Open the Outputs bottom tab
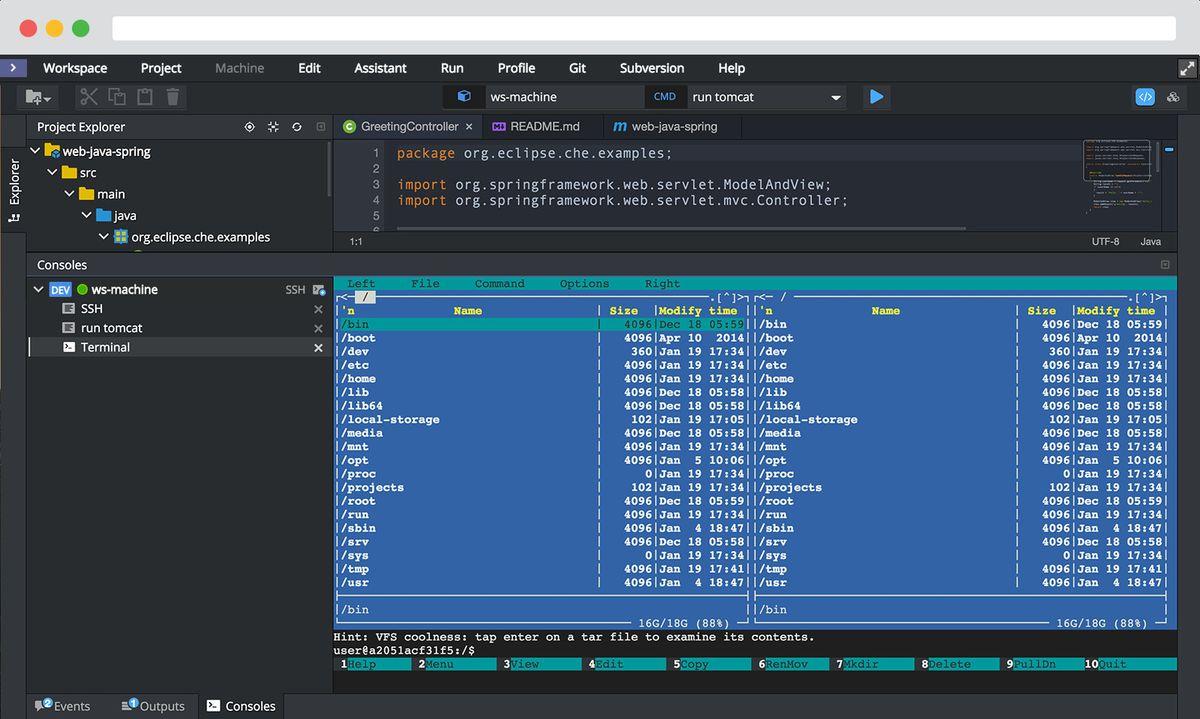Screen dimensions: 1200x719 click(x=153, y=705)
